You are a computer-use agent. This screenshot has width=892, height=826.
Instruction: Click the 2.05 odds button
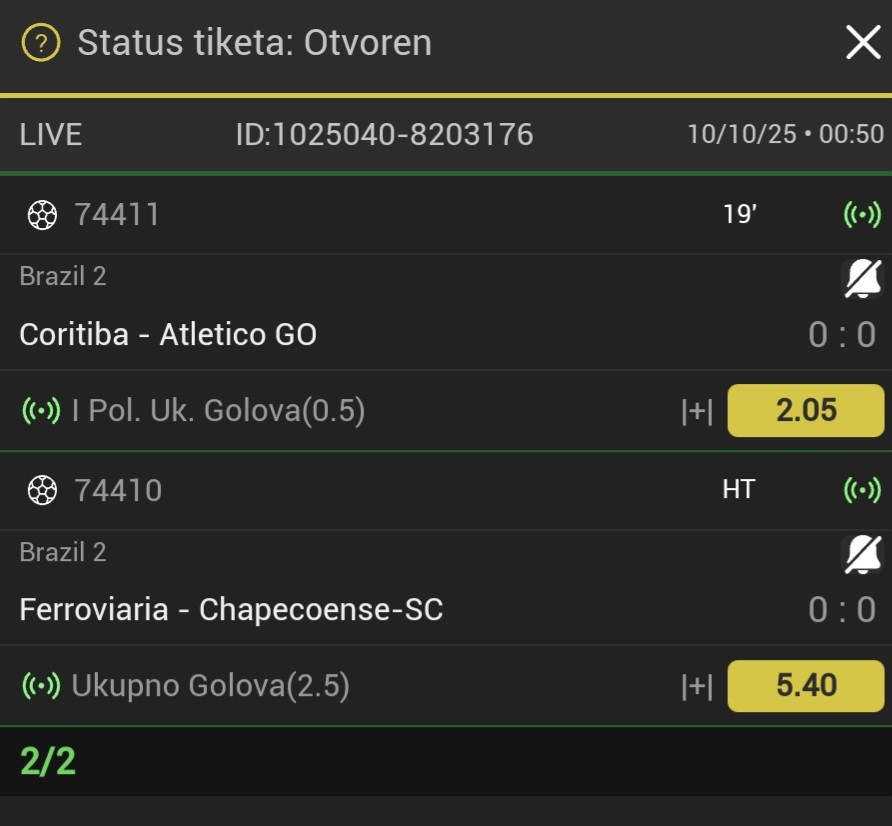[805, 411]
